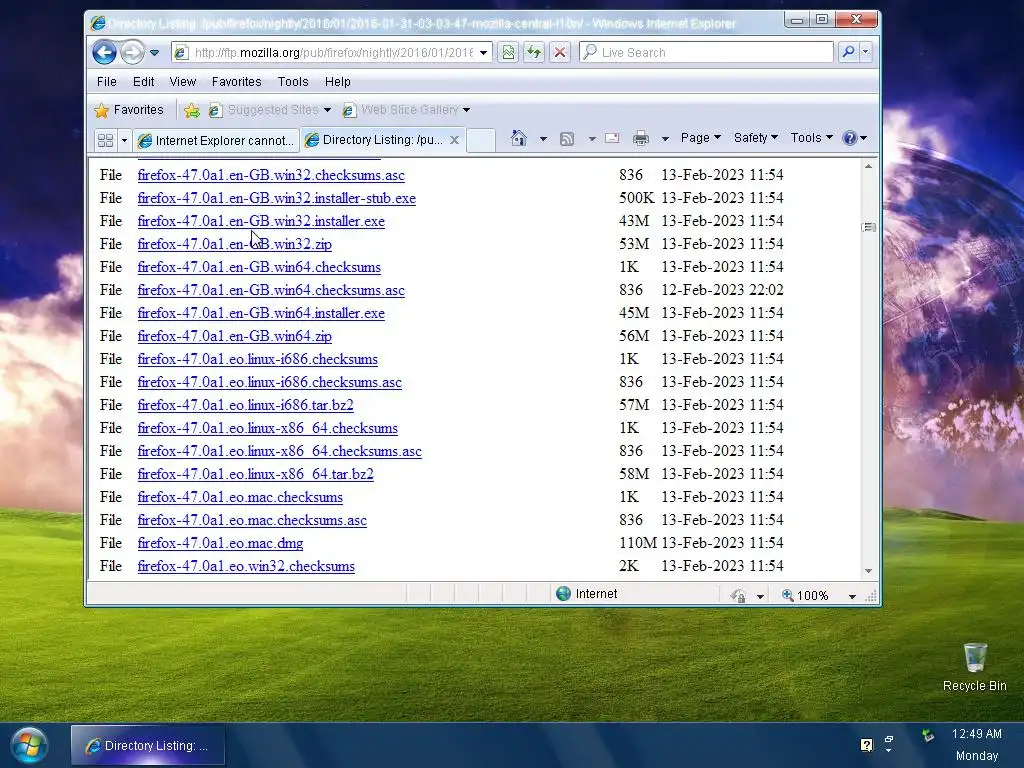
Task: Click the 100% zoom level button
Action: tap(805, 596)
